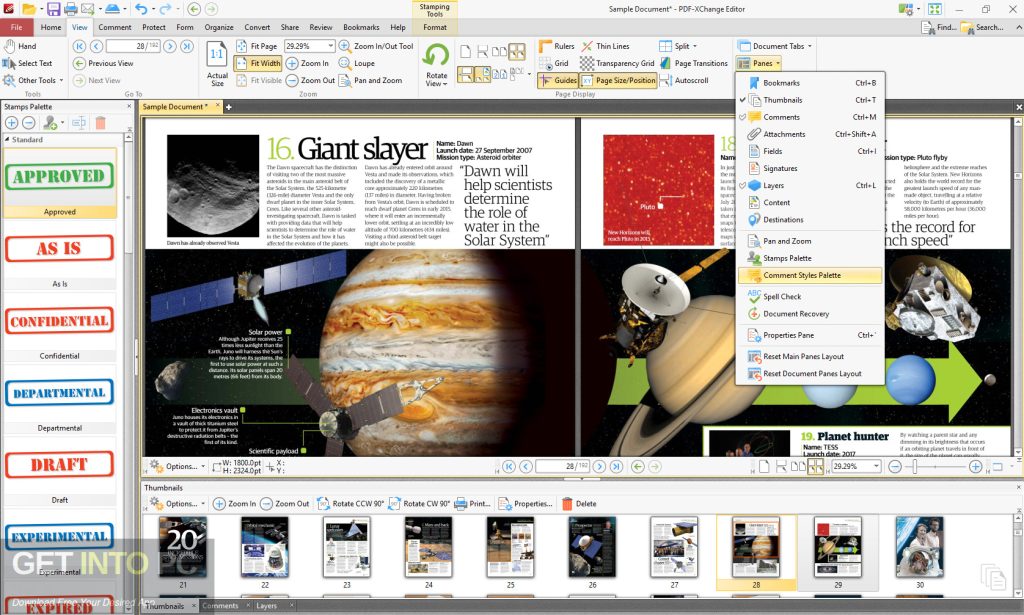
Task: Open Page Transitions
Action: pyautogui.click(x=694, y=63)
